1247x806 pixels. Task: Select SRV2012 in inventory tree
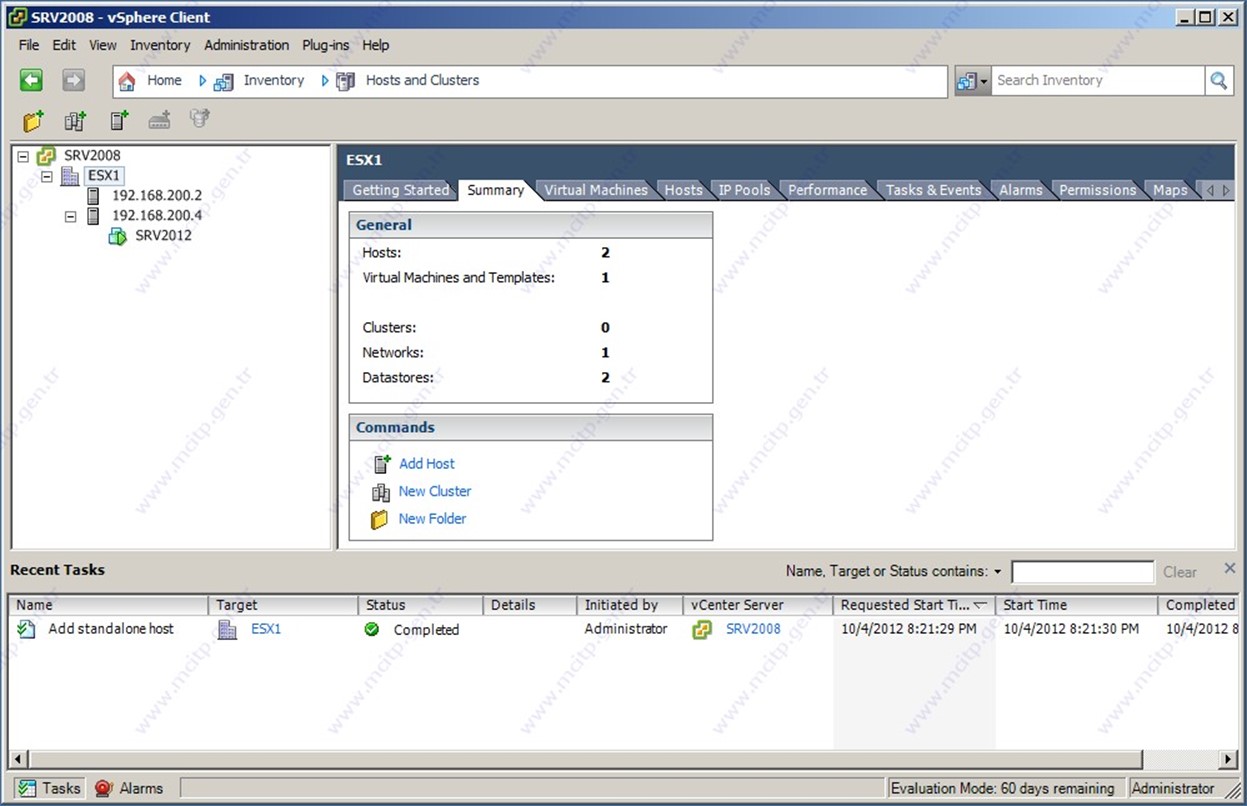(x=163, y=236)
